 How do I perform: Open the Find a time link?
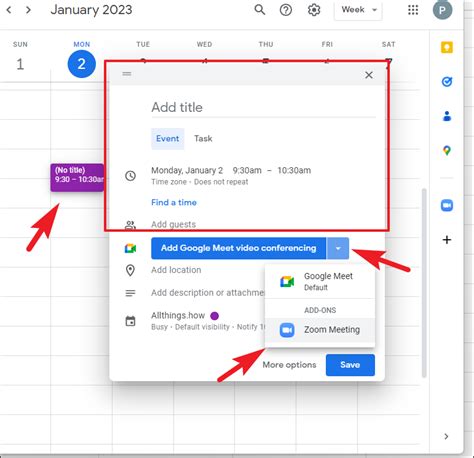174,202
